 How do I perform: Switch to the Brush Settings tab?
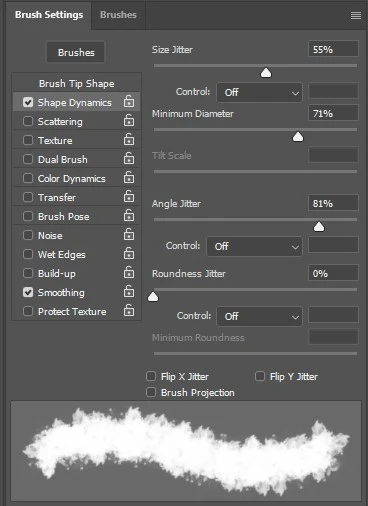click(x=49, y=15)
